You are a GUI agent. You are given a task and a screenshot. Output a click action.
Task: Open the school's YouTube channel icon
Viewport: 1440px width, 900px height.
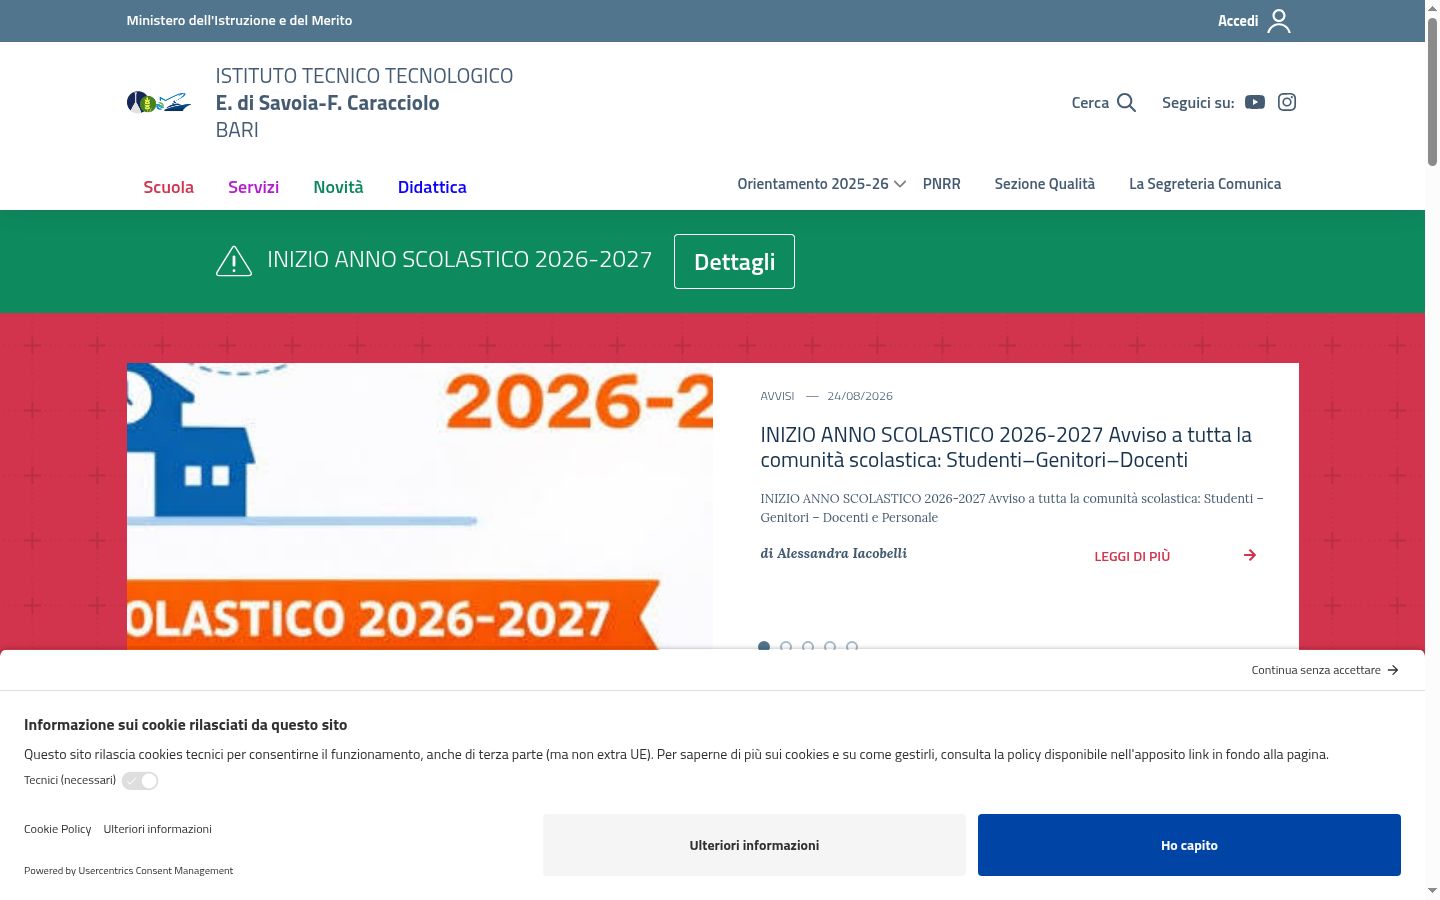click(1255, 102)
